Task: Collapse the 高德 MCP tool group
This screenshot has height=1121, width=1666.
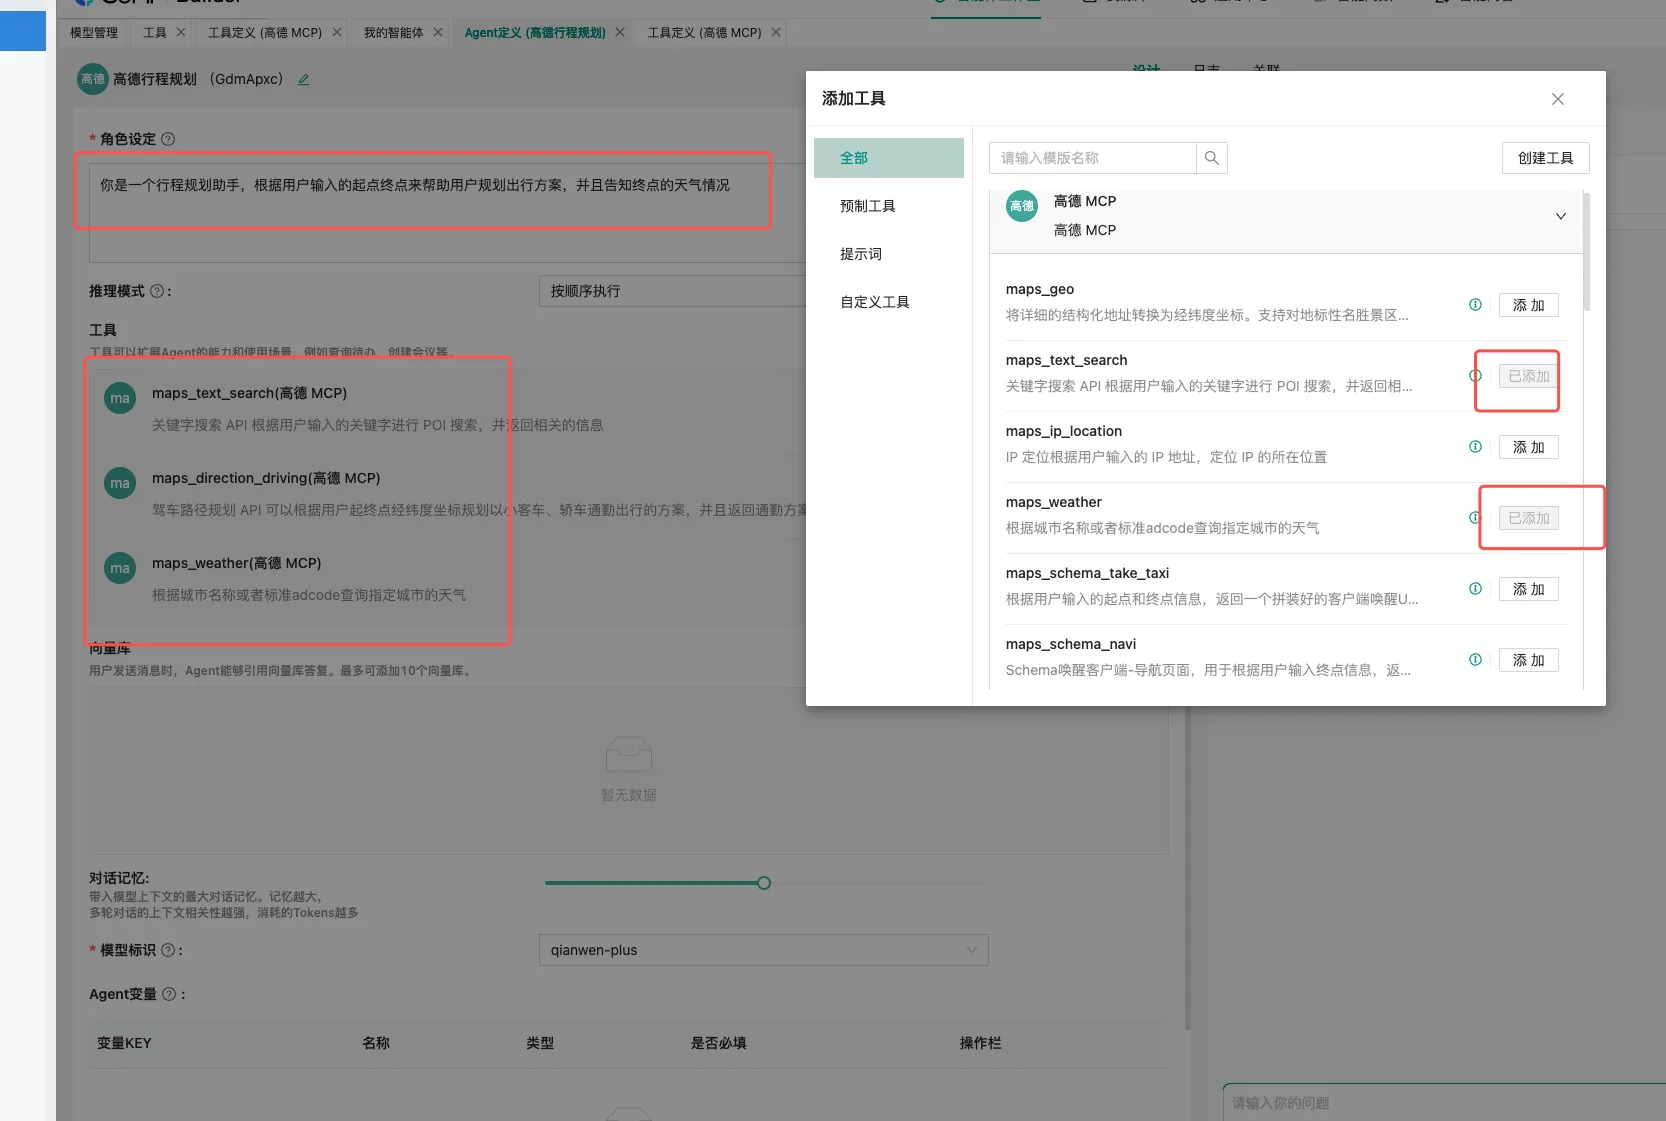Action: click(1560, 216)
